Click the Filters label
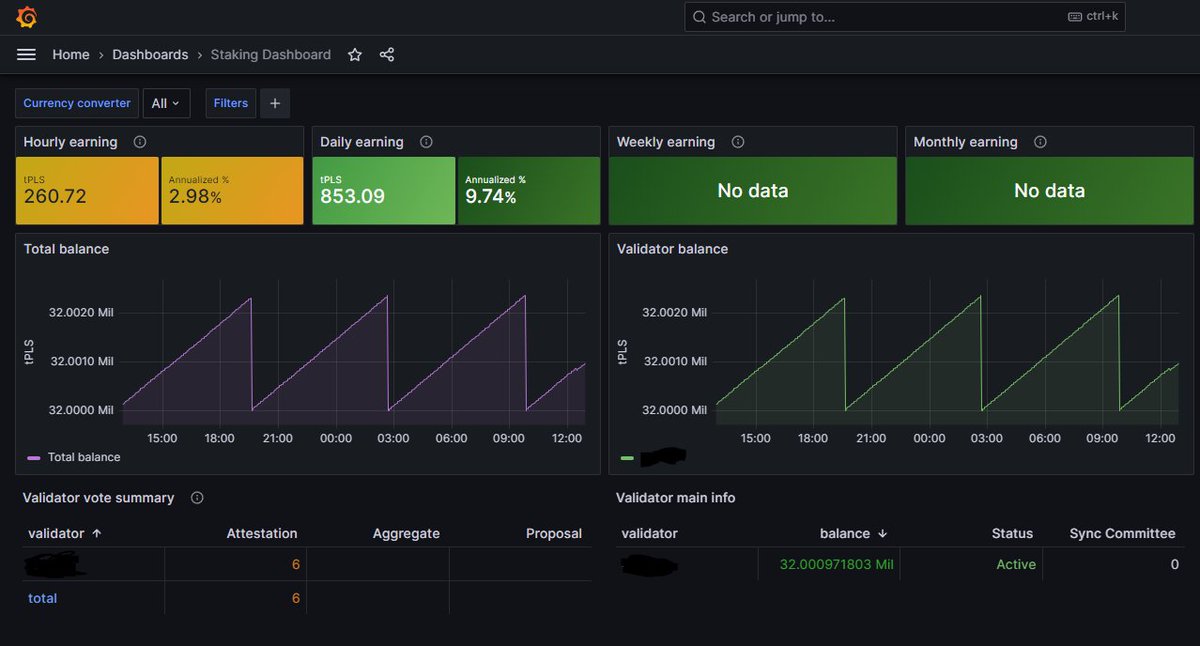 pos(231,103)
